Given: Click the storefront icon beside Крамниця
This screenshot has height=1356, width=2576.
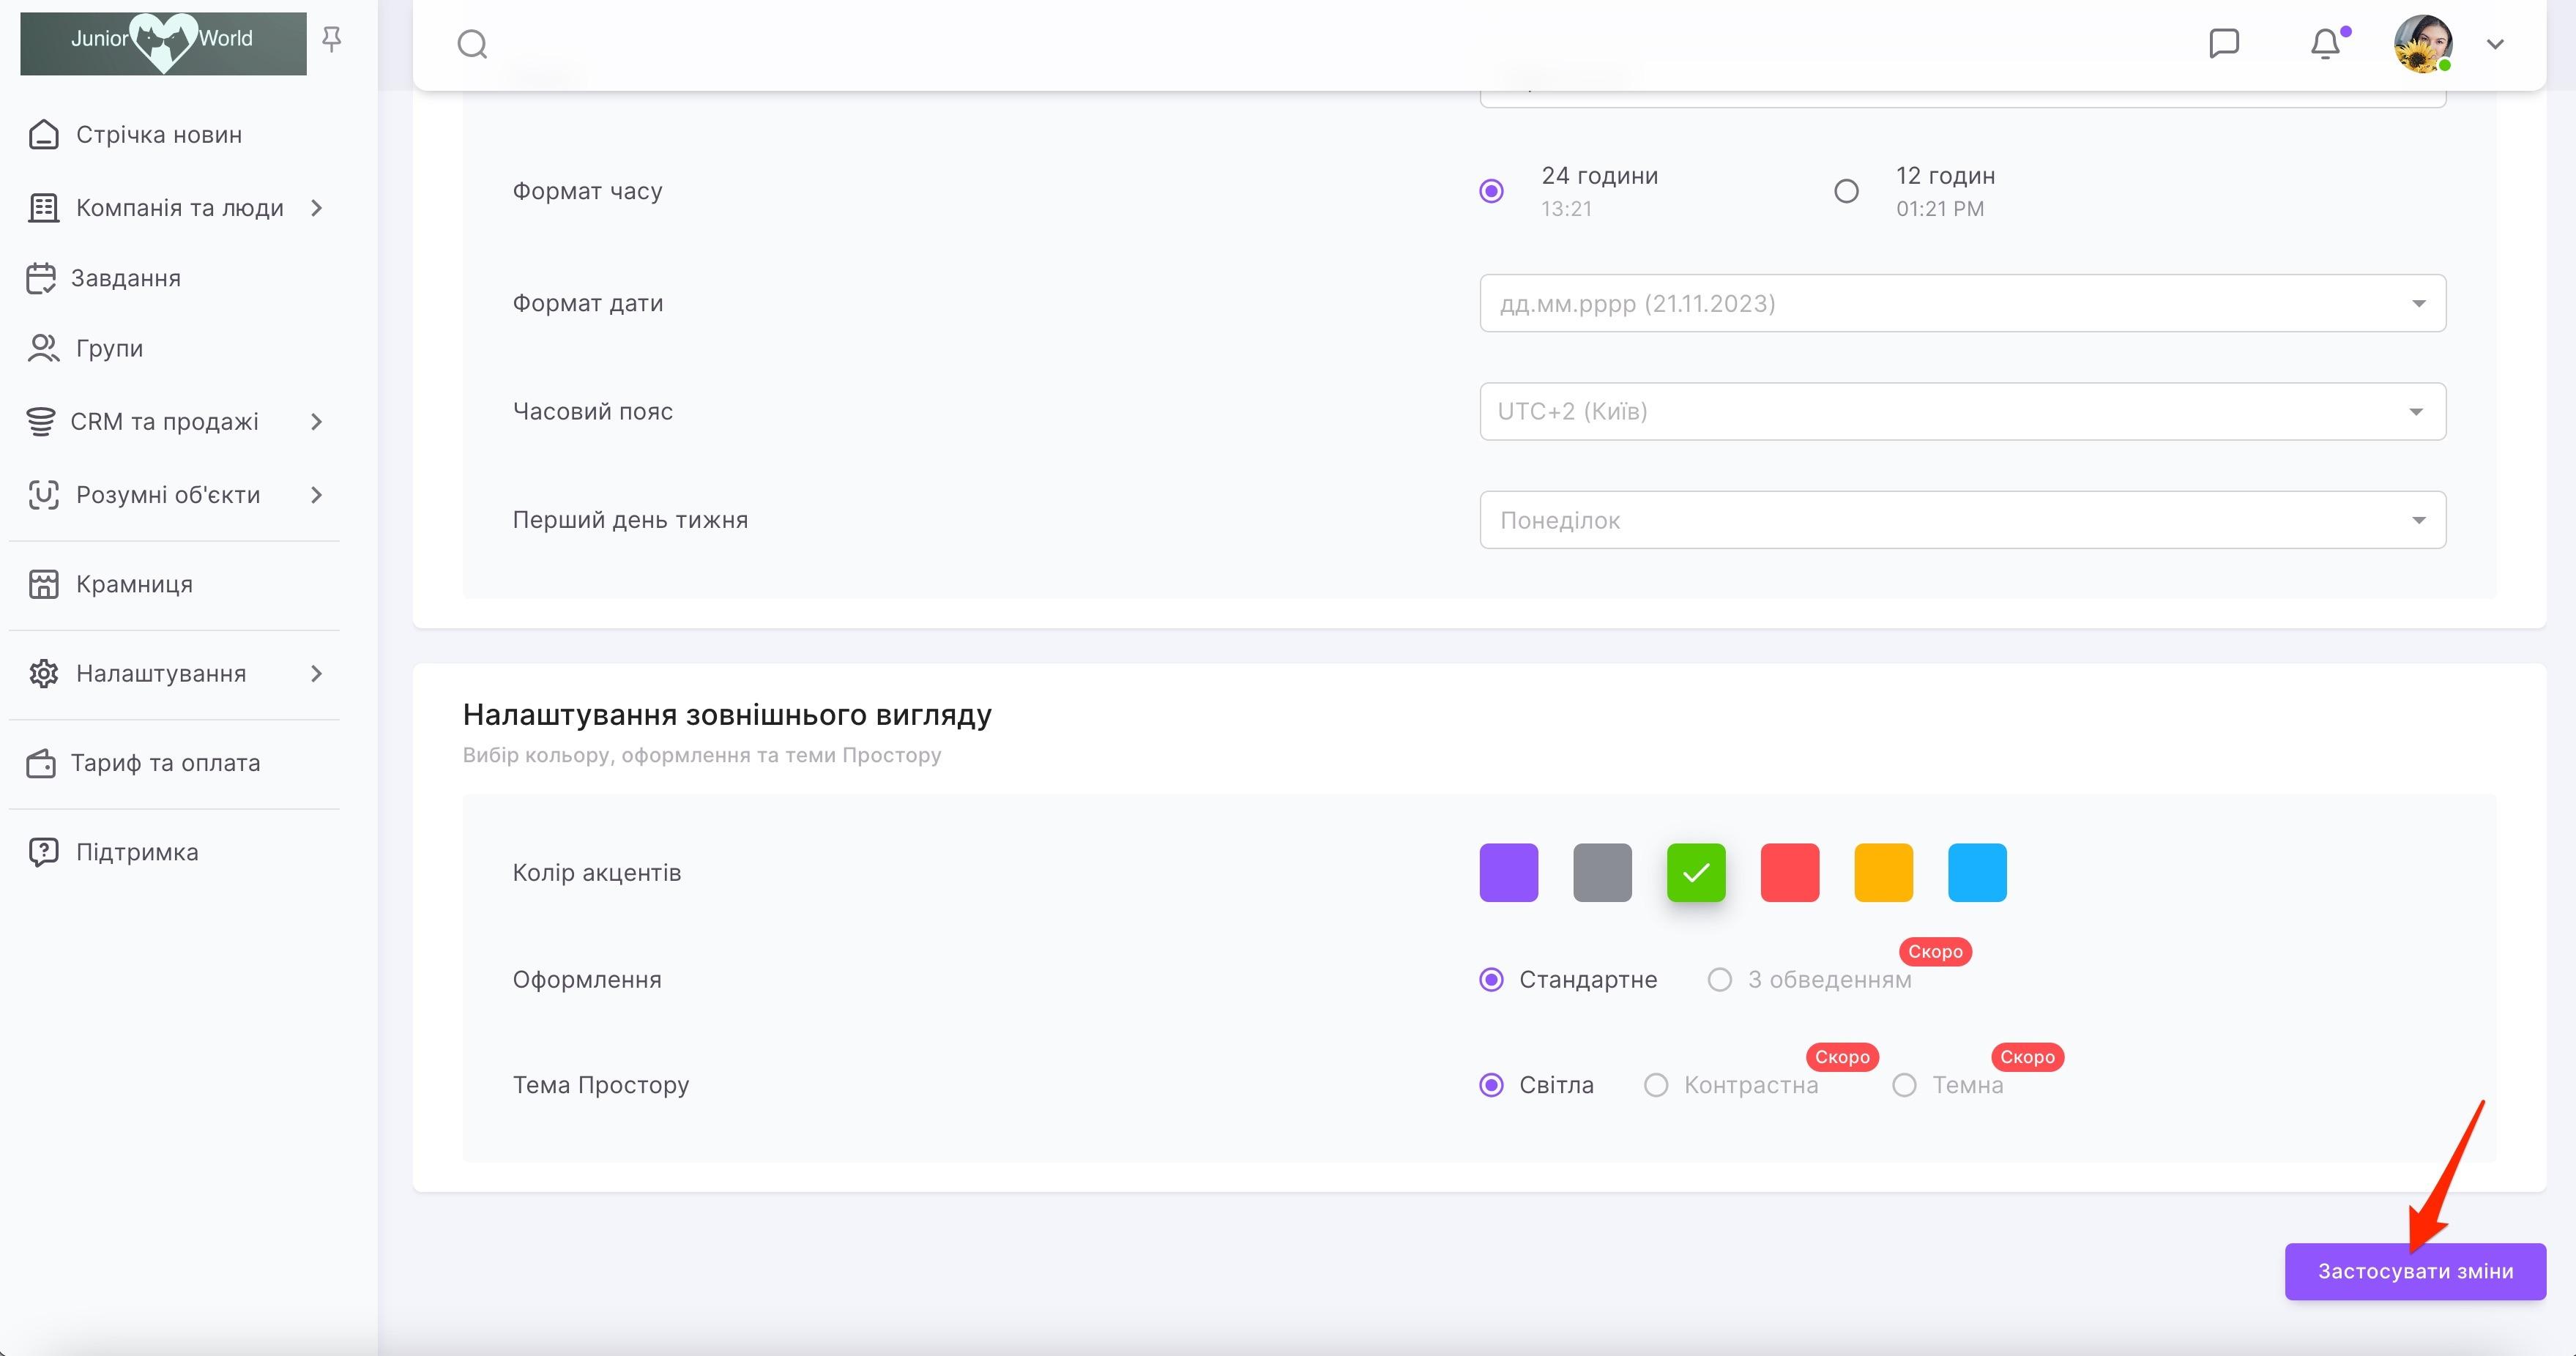Looking at the screenshot, I should tap(43, 584).
